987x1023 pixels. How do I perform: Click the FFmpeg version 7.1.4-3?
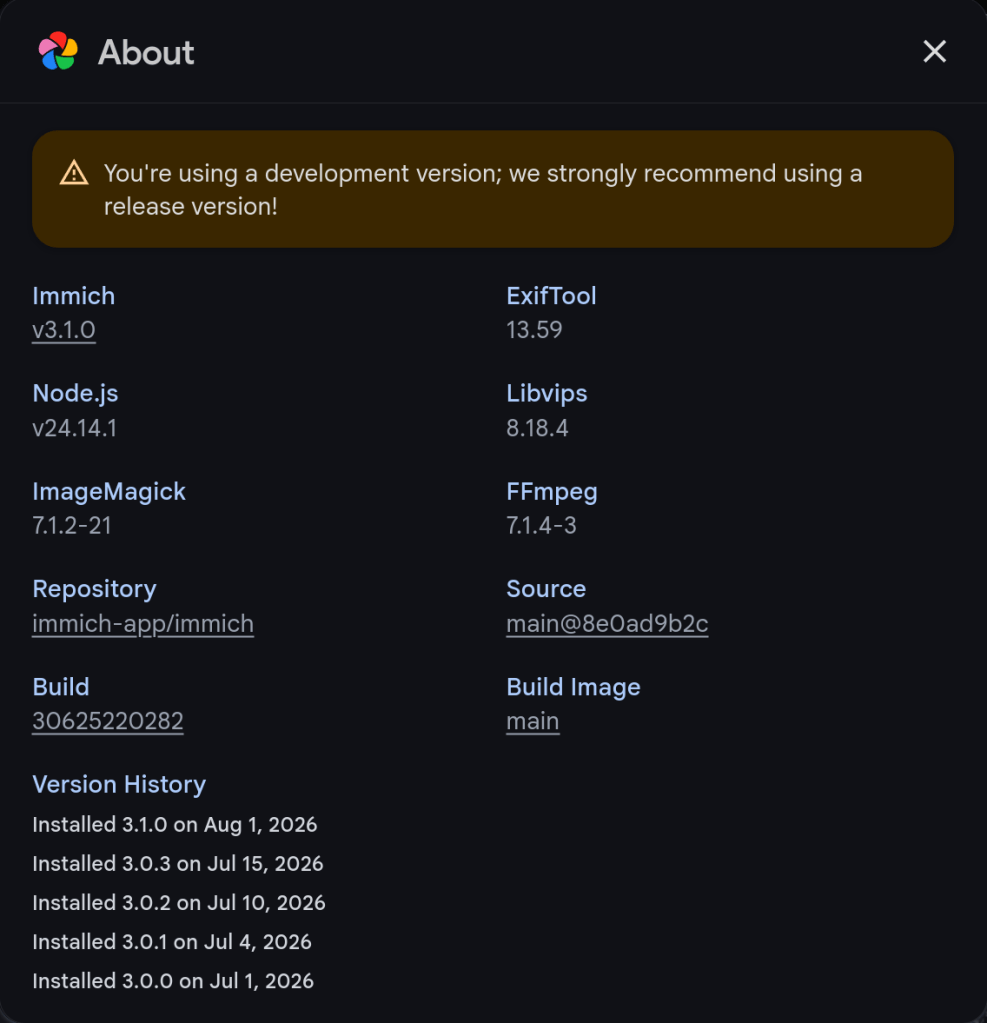541,525
